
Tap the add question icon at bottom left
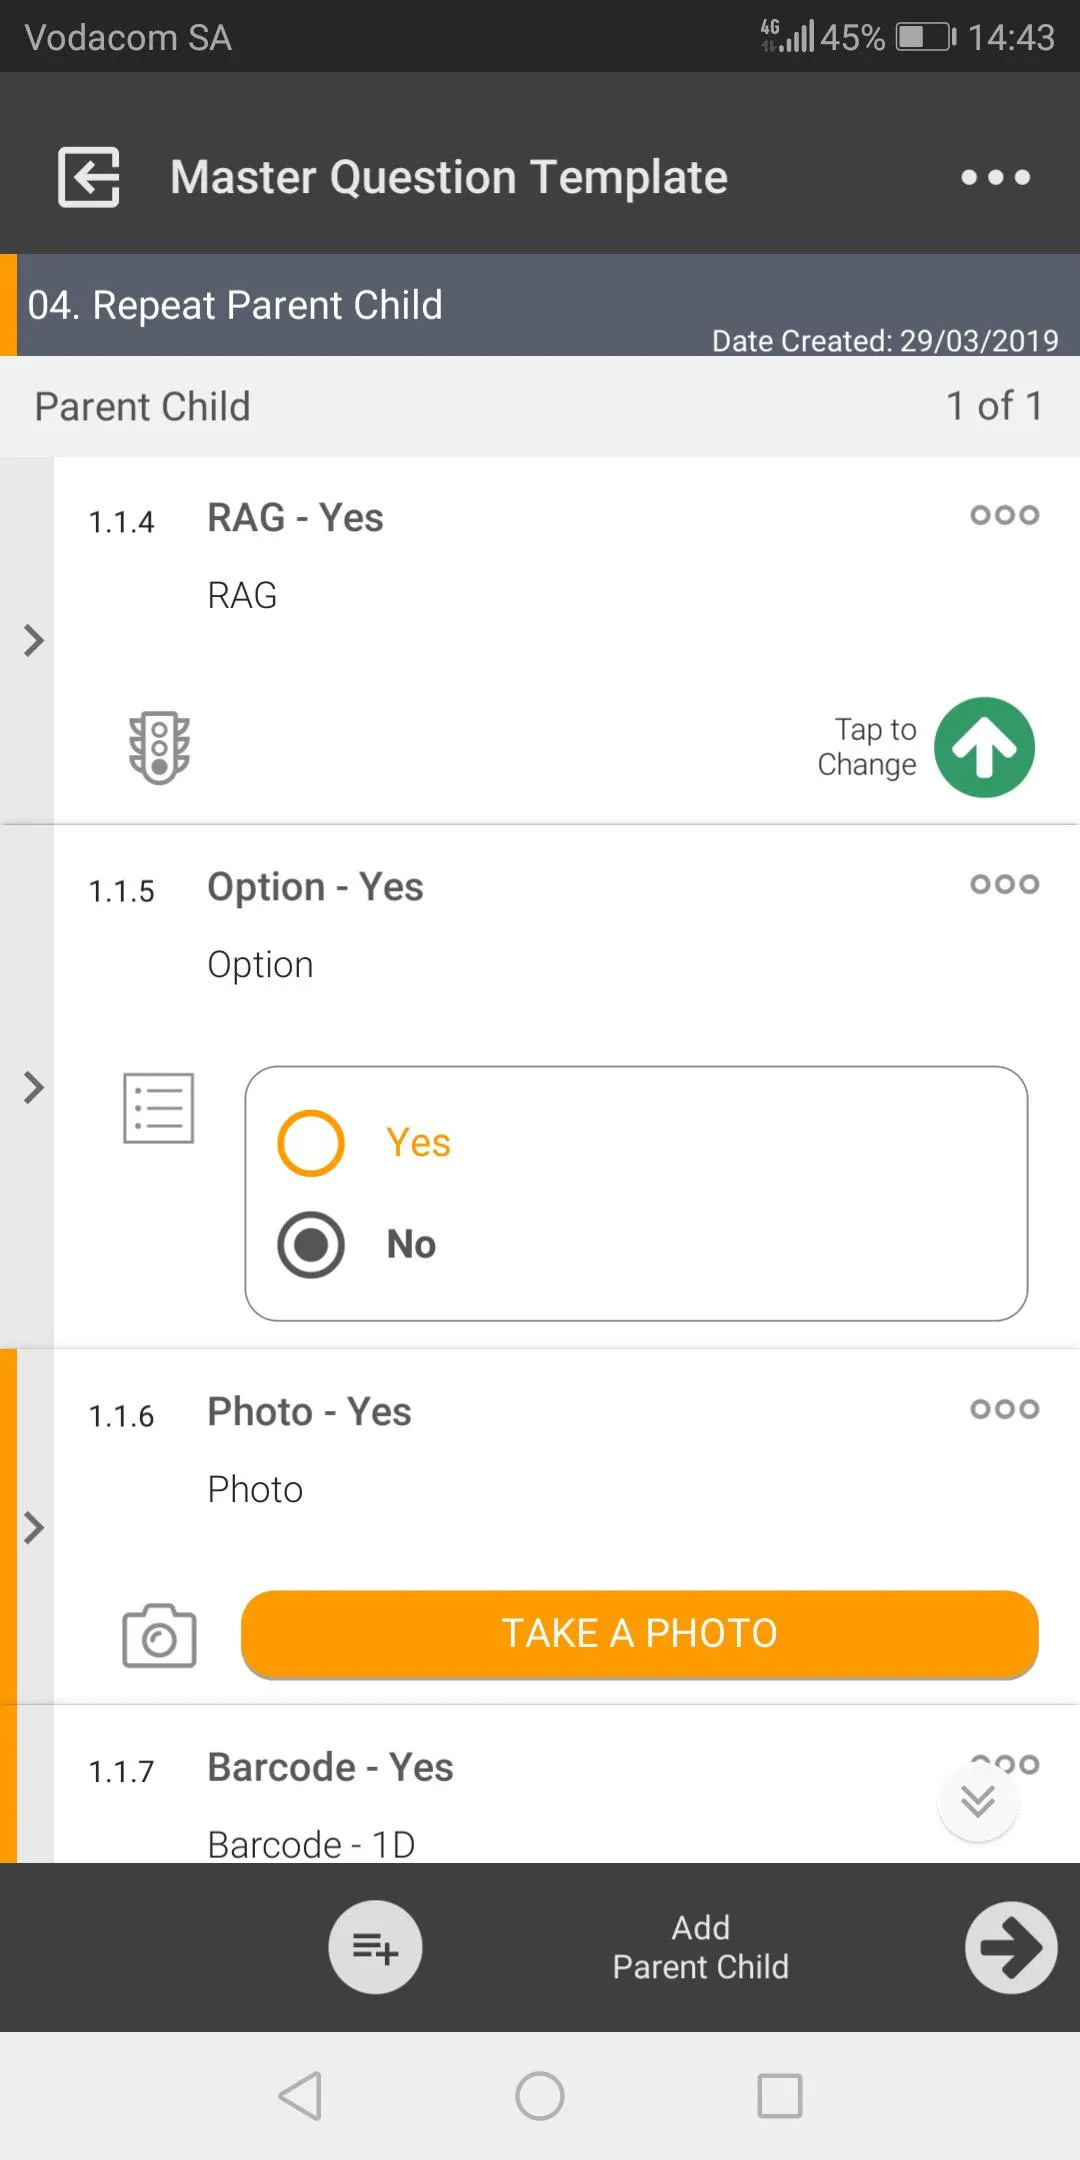point(375,1947)
